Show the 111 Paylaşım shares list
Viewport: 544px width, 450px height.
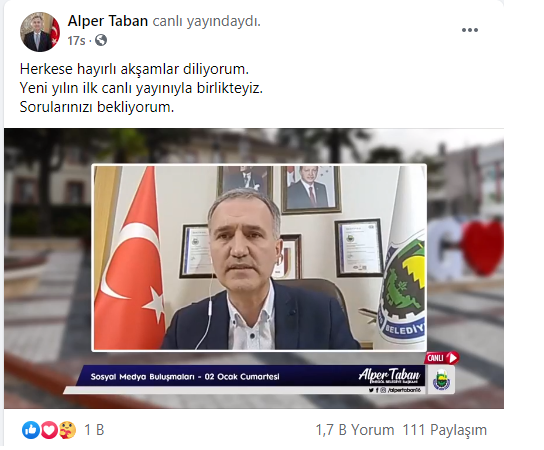pyautogui.click(x=445, y=430)
